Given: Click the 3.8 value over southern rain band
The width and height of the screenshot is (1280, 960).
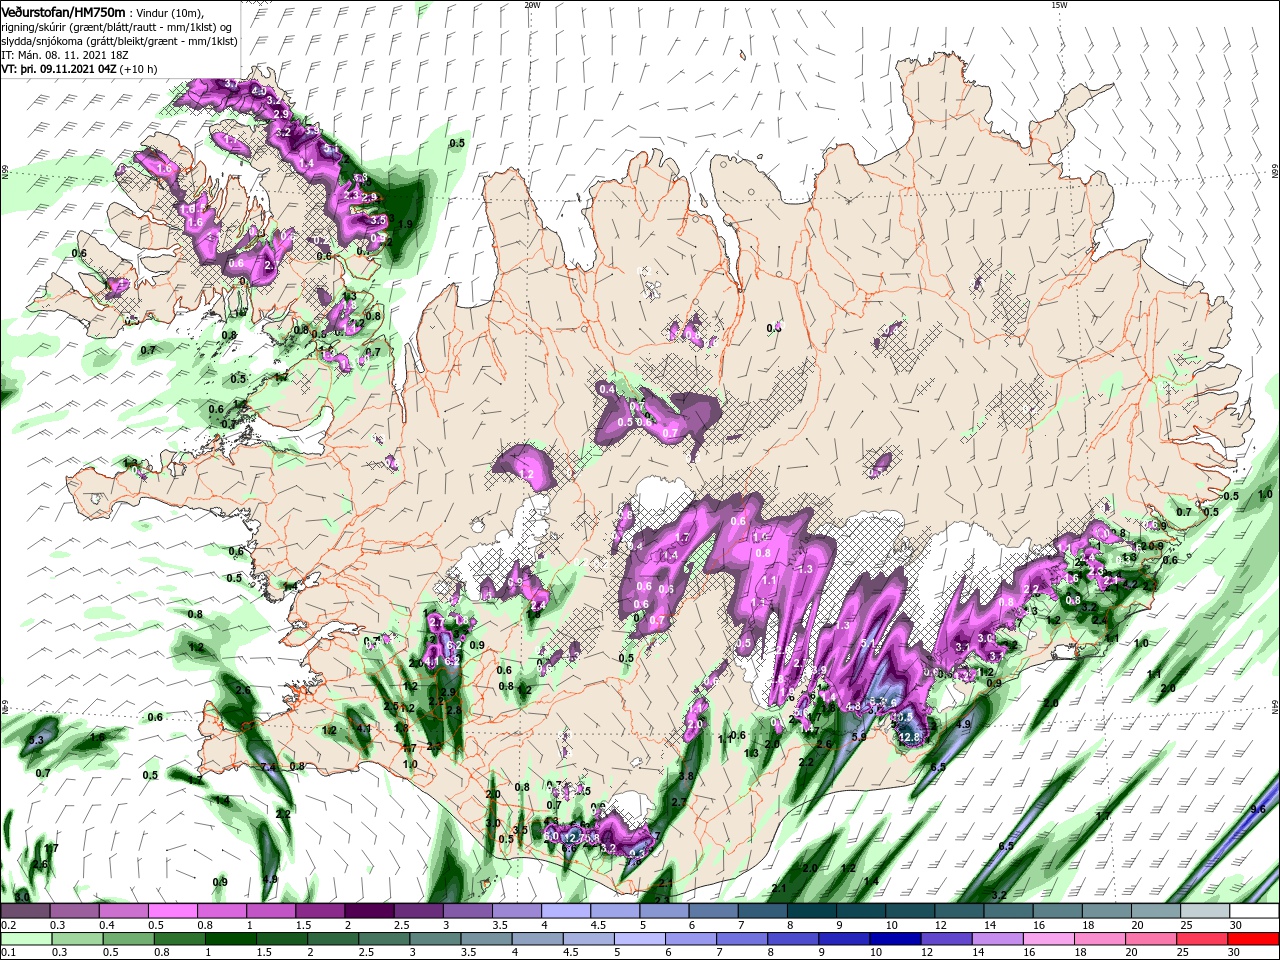Looking at the screenshot, I should [x=686, y=776].
